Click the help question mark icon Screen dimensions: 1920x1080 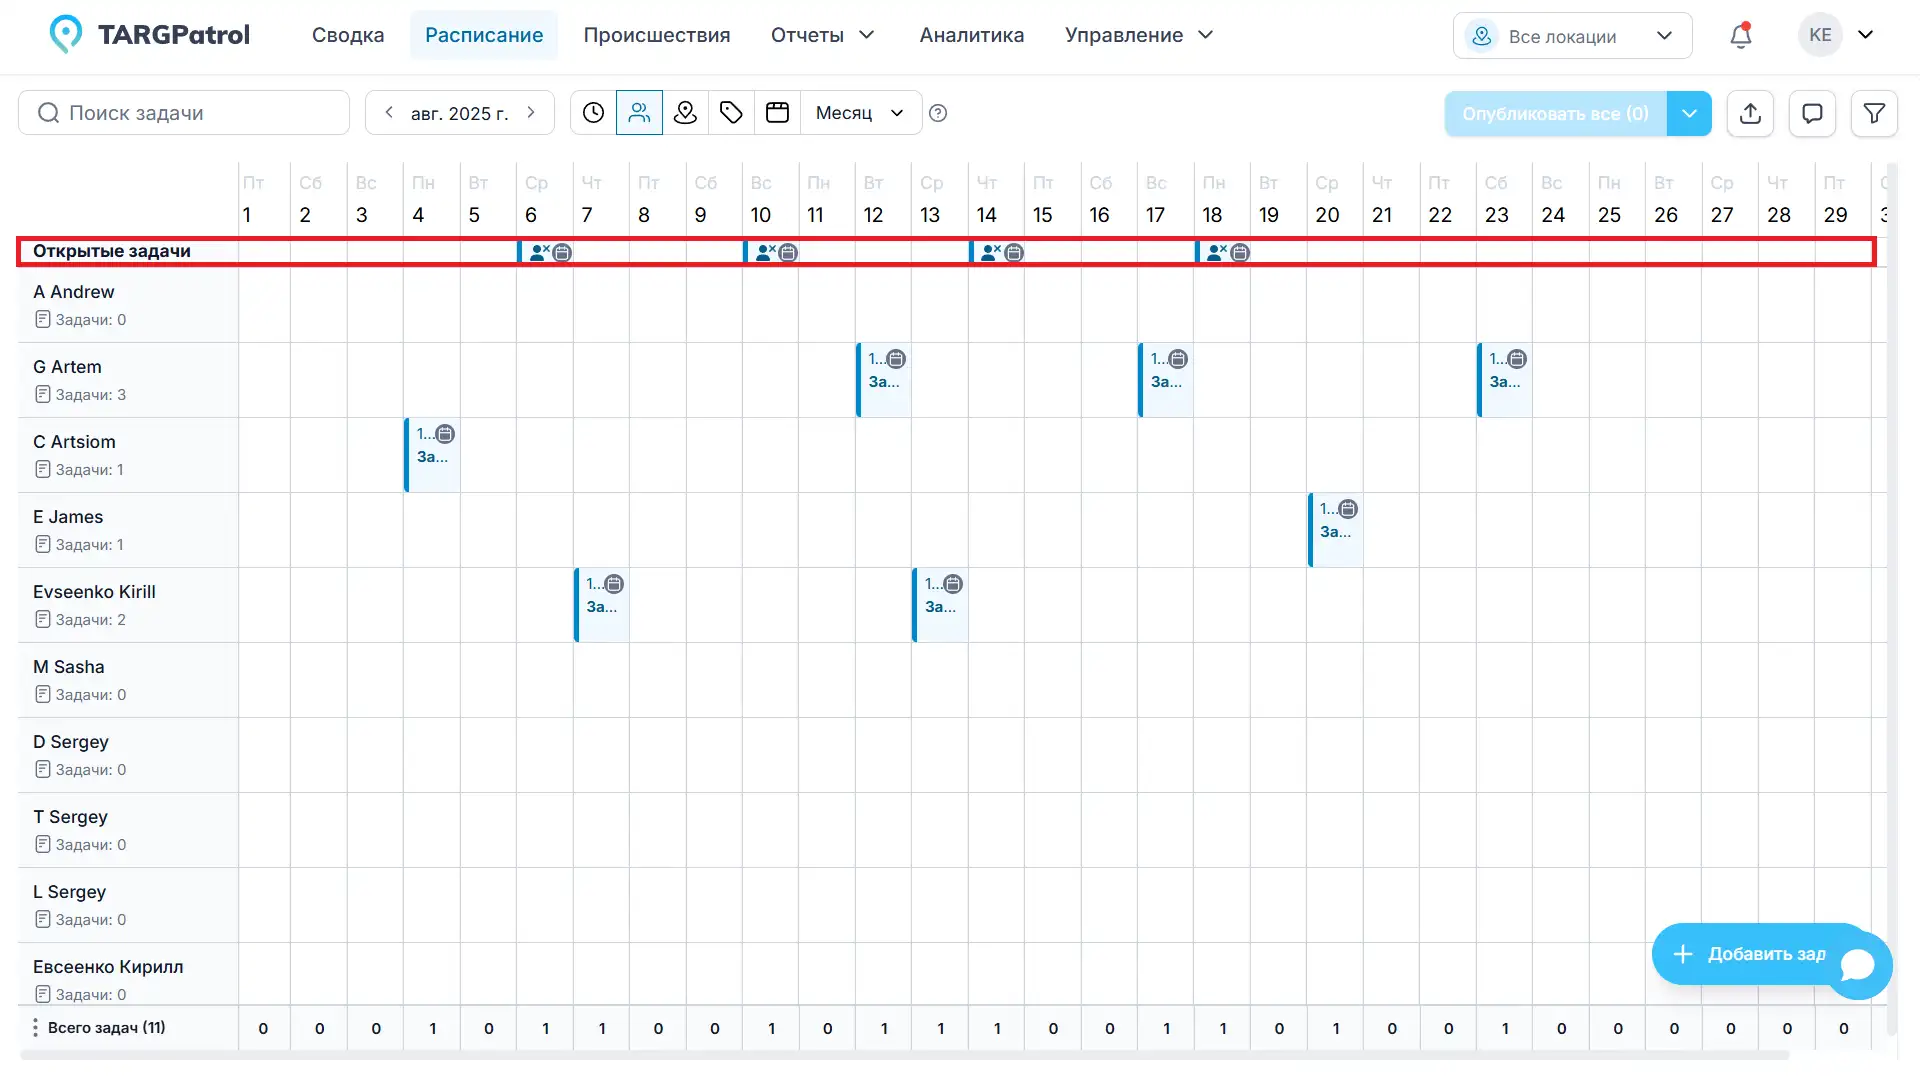click(x=938, y=113)
